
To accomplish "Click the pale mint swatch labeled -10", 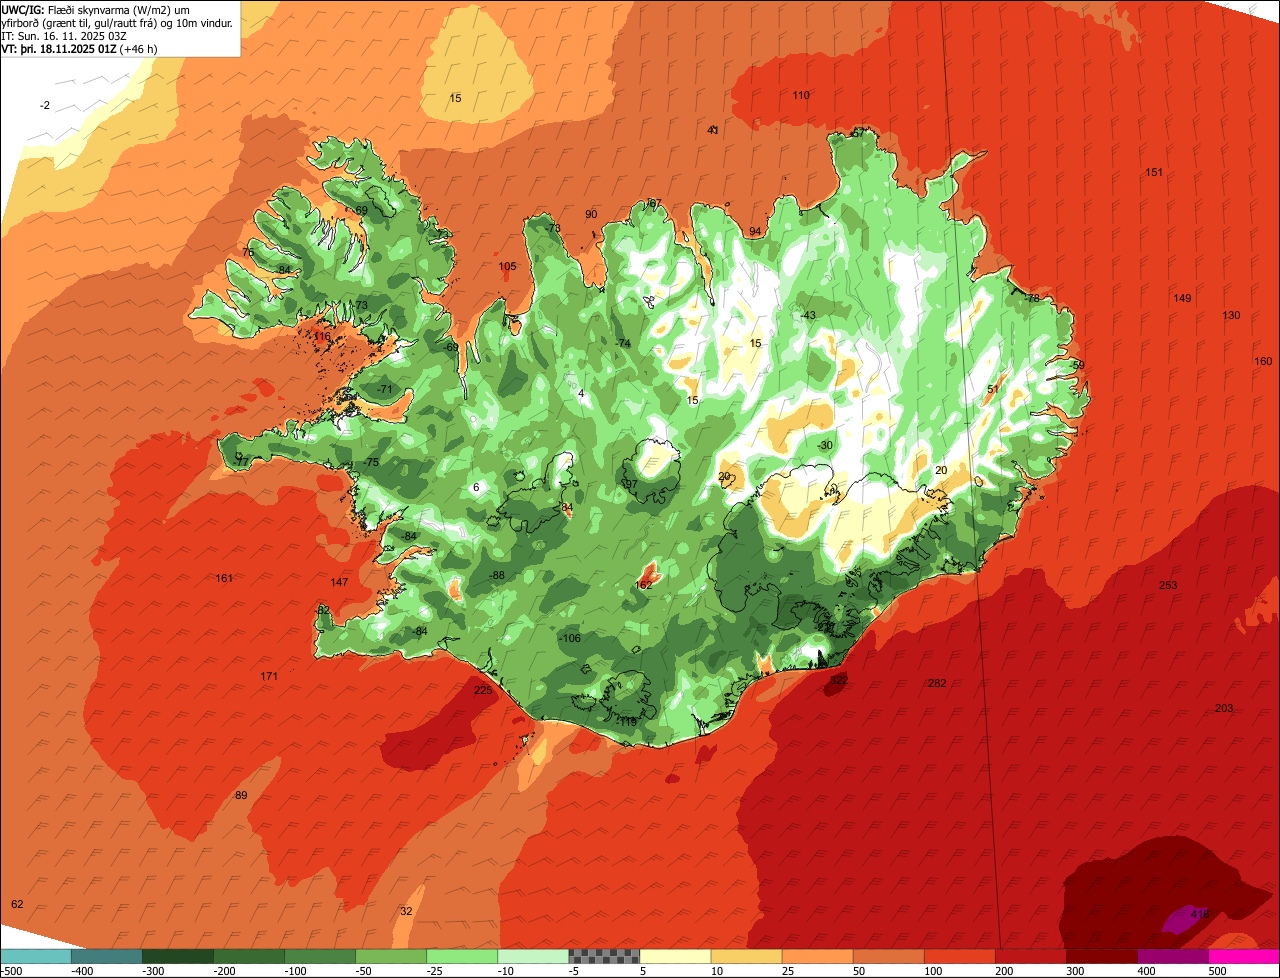I will pos(533,956).
